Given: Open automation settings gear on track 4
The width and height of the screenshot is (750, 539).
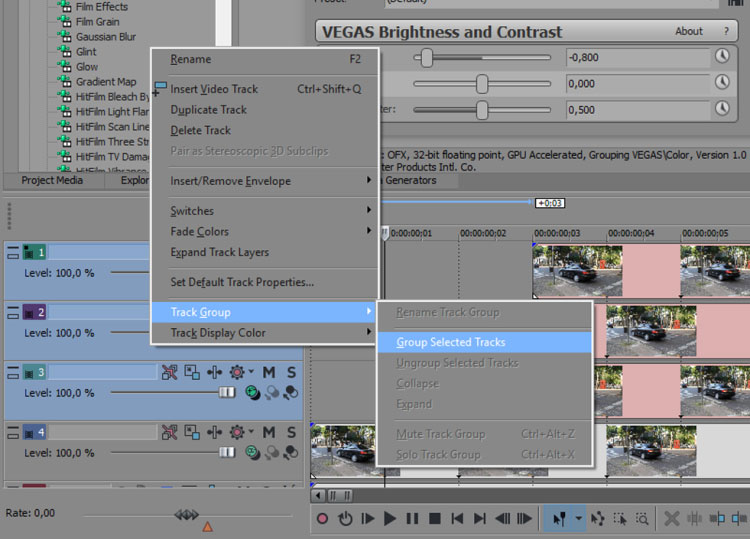Looking at the screenshot, I should [237, 432].
